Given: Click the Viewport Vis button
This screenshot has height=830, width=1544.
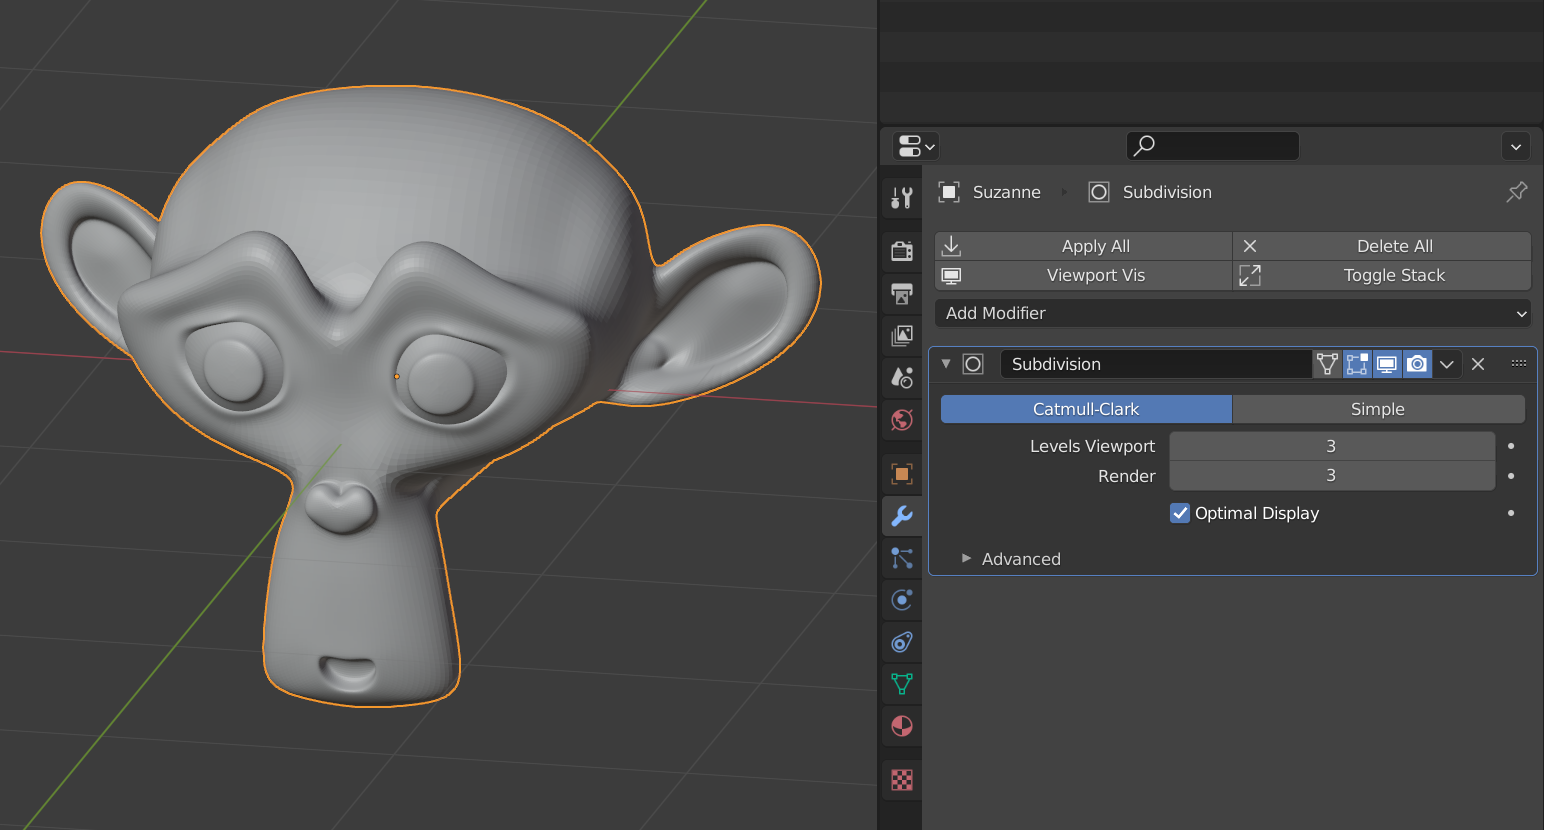Looking at the screenshot, I should coord(1083,275).
